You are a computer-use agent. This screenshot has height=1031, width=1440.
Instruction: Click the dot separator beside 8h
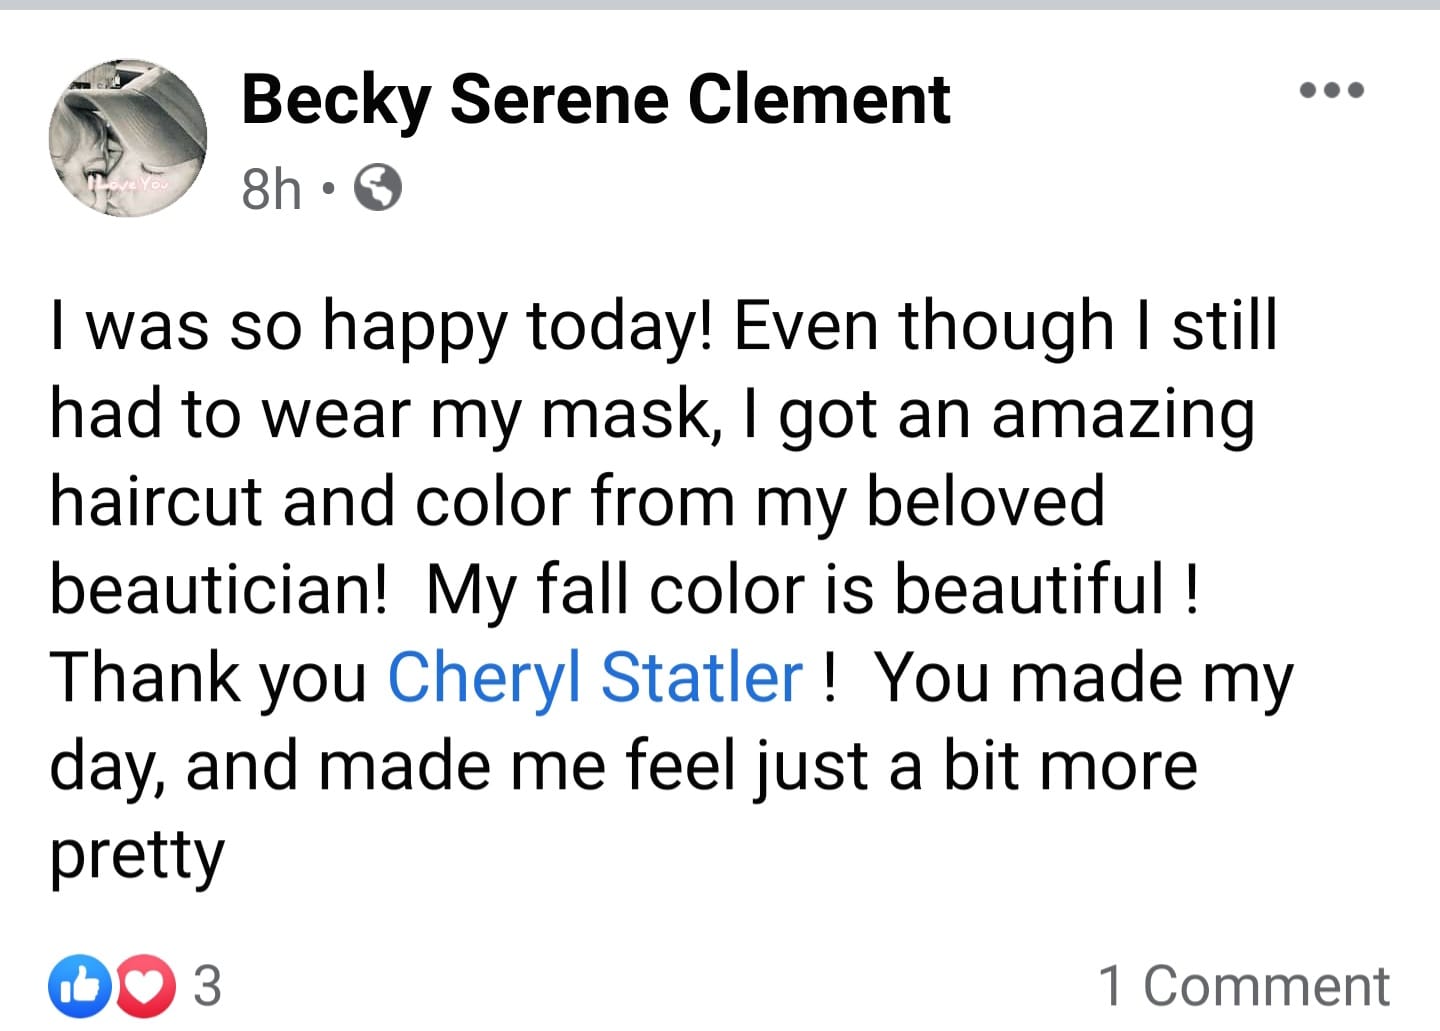click(327, 188)
